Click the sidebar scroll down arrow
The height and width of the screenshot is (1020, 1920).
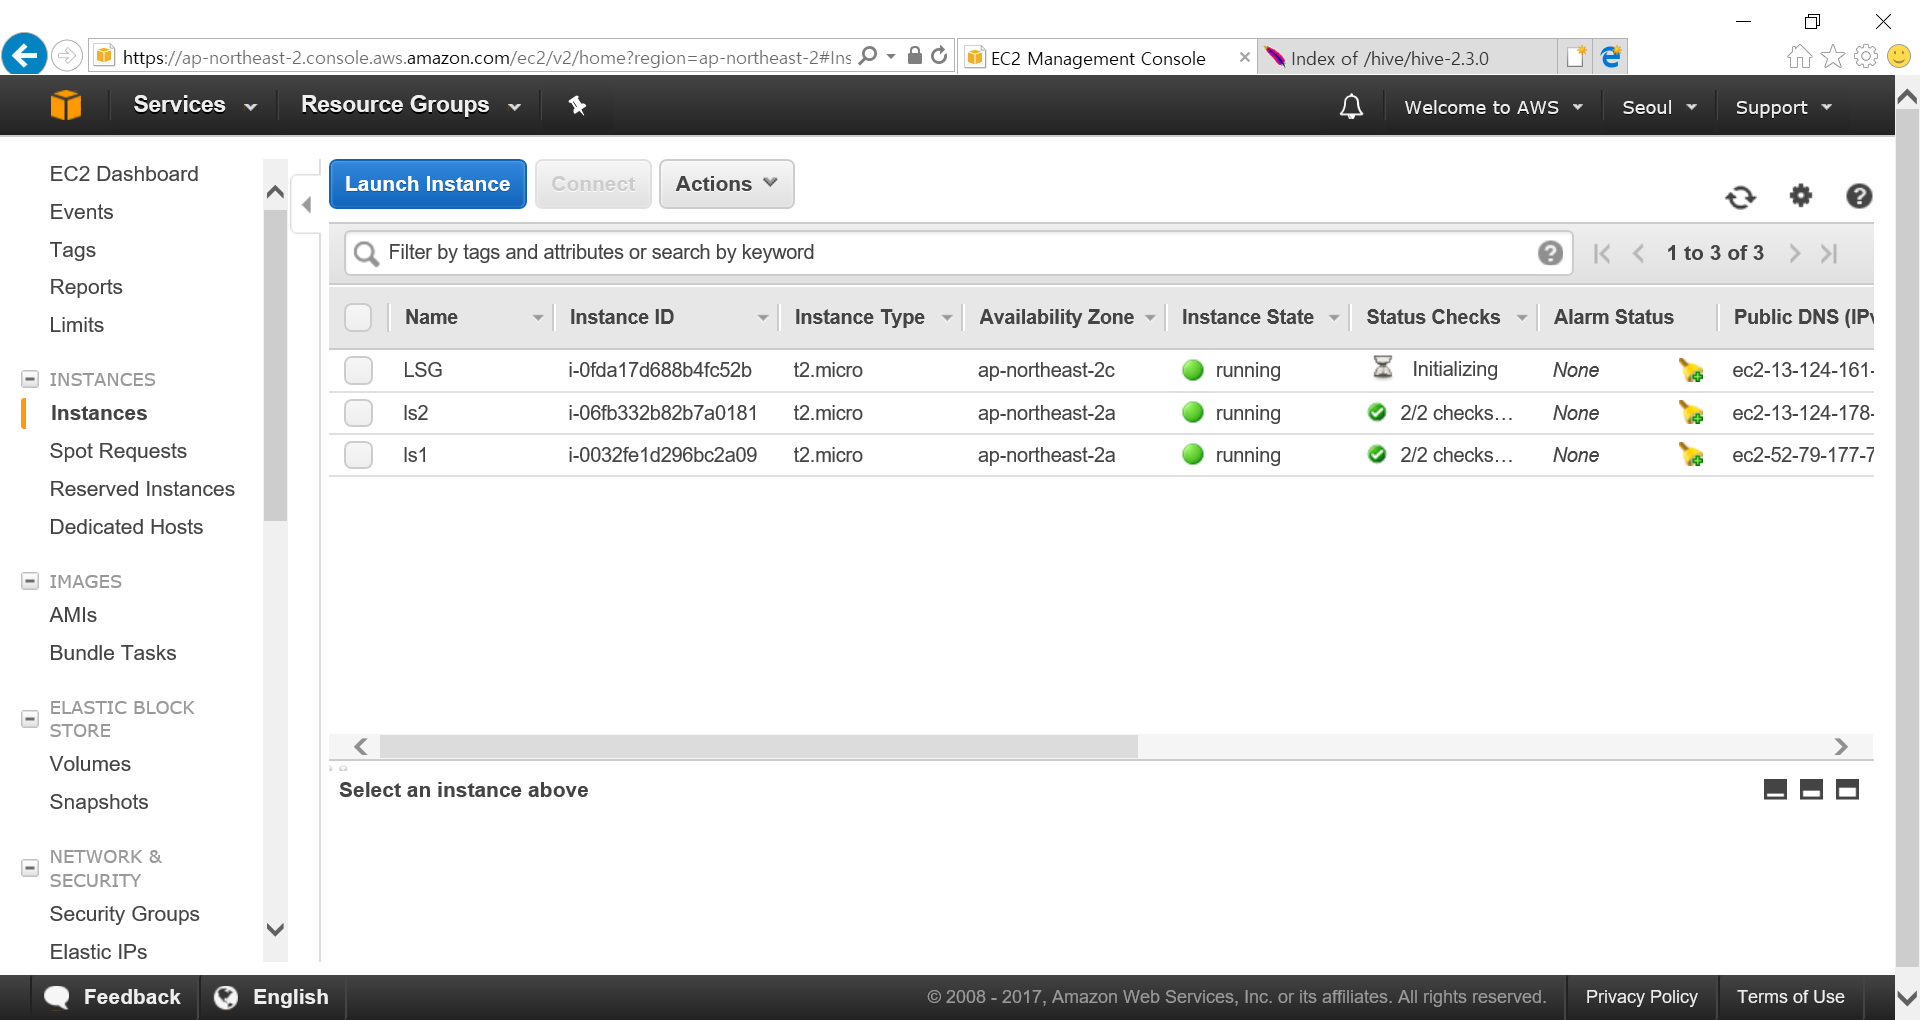[x=276, y=929]
